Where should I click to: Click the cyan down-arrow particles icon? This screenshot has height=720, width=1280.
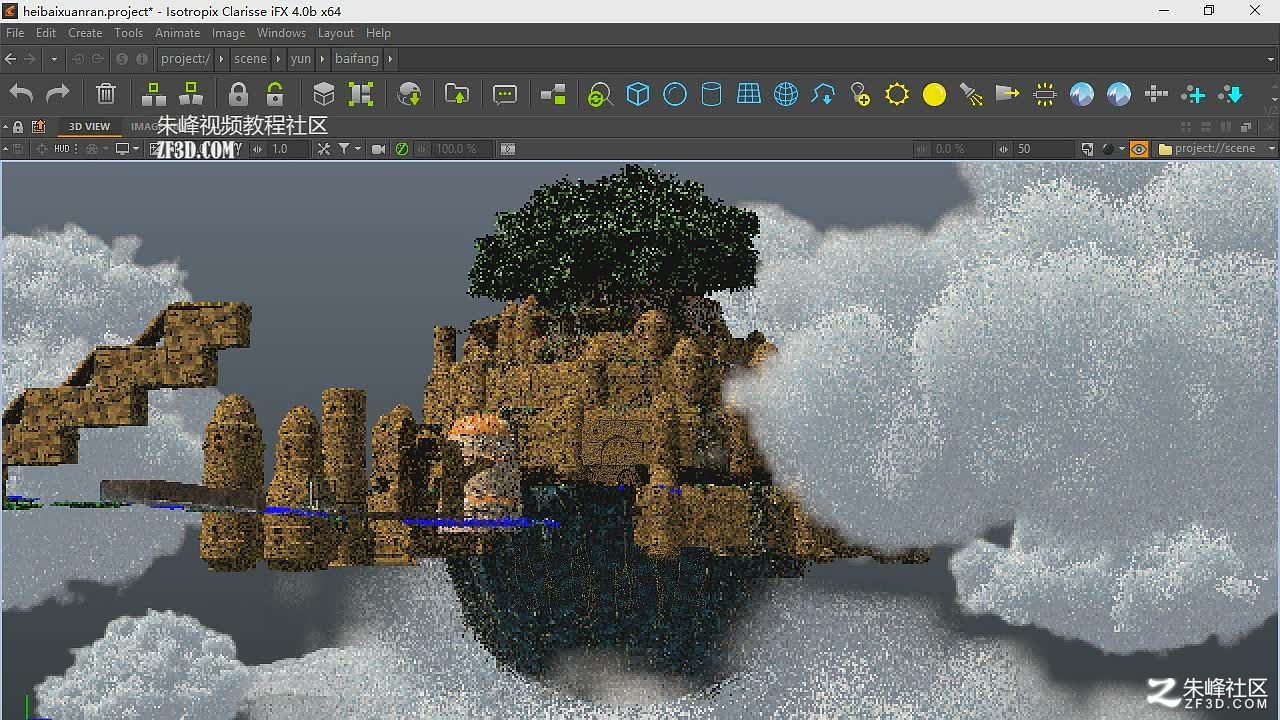click(x=1230, y=94)
